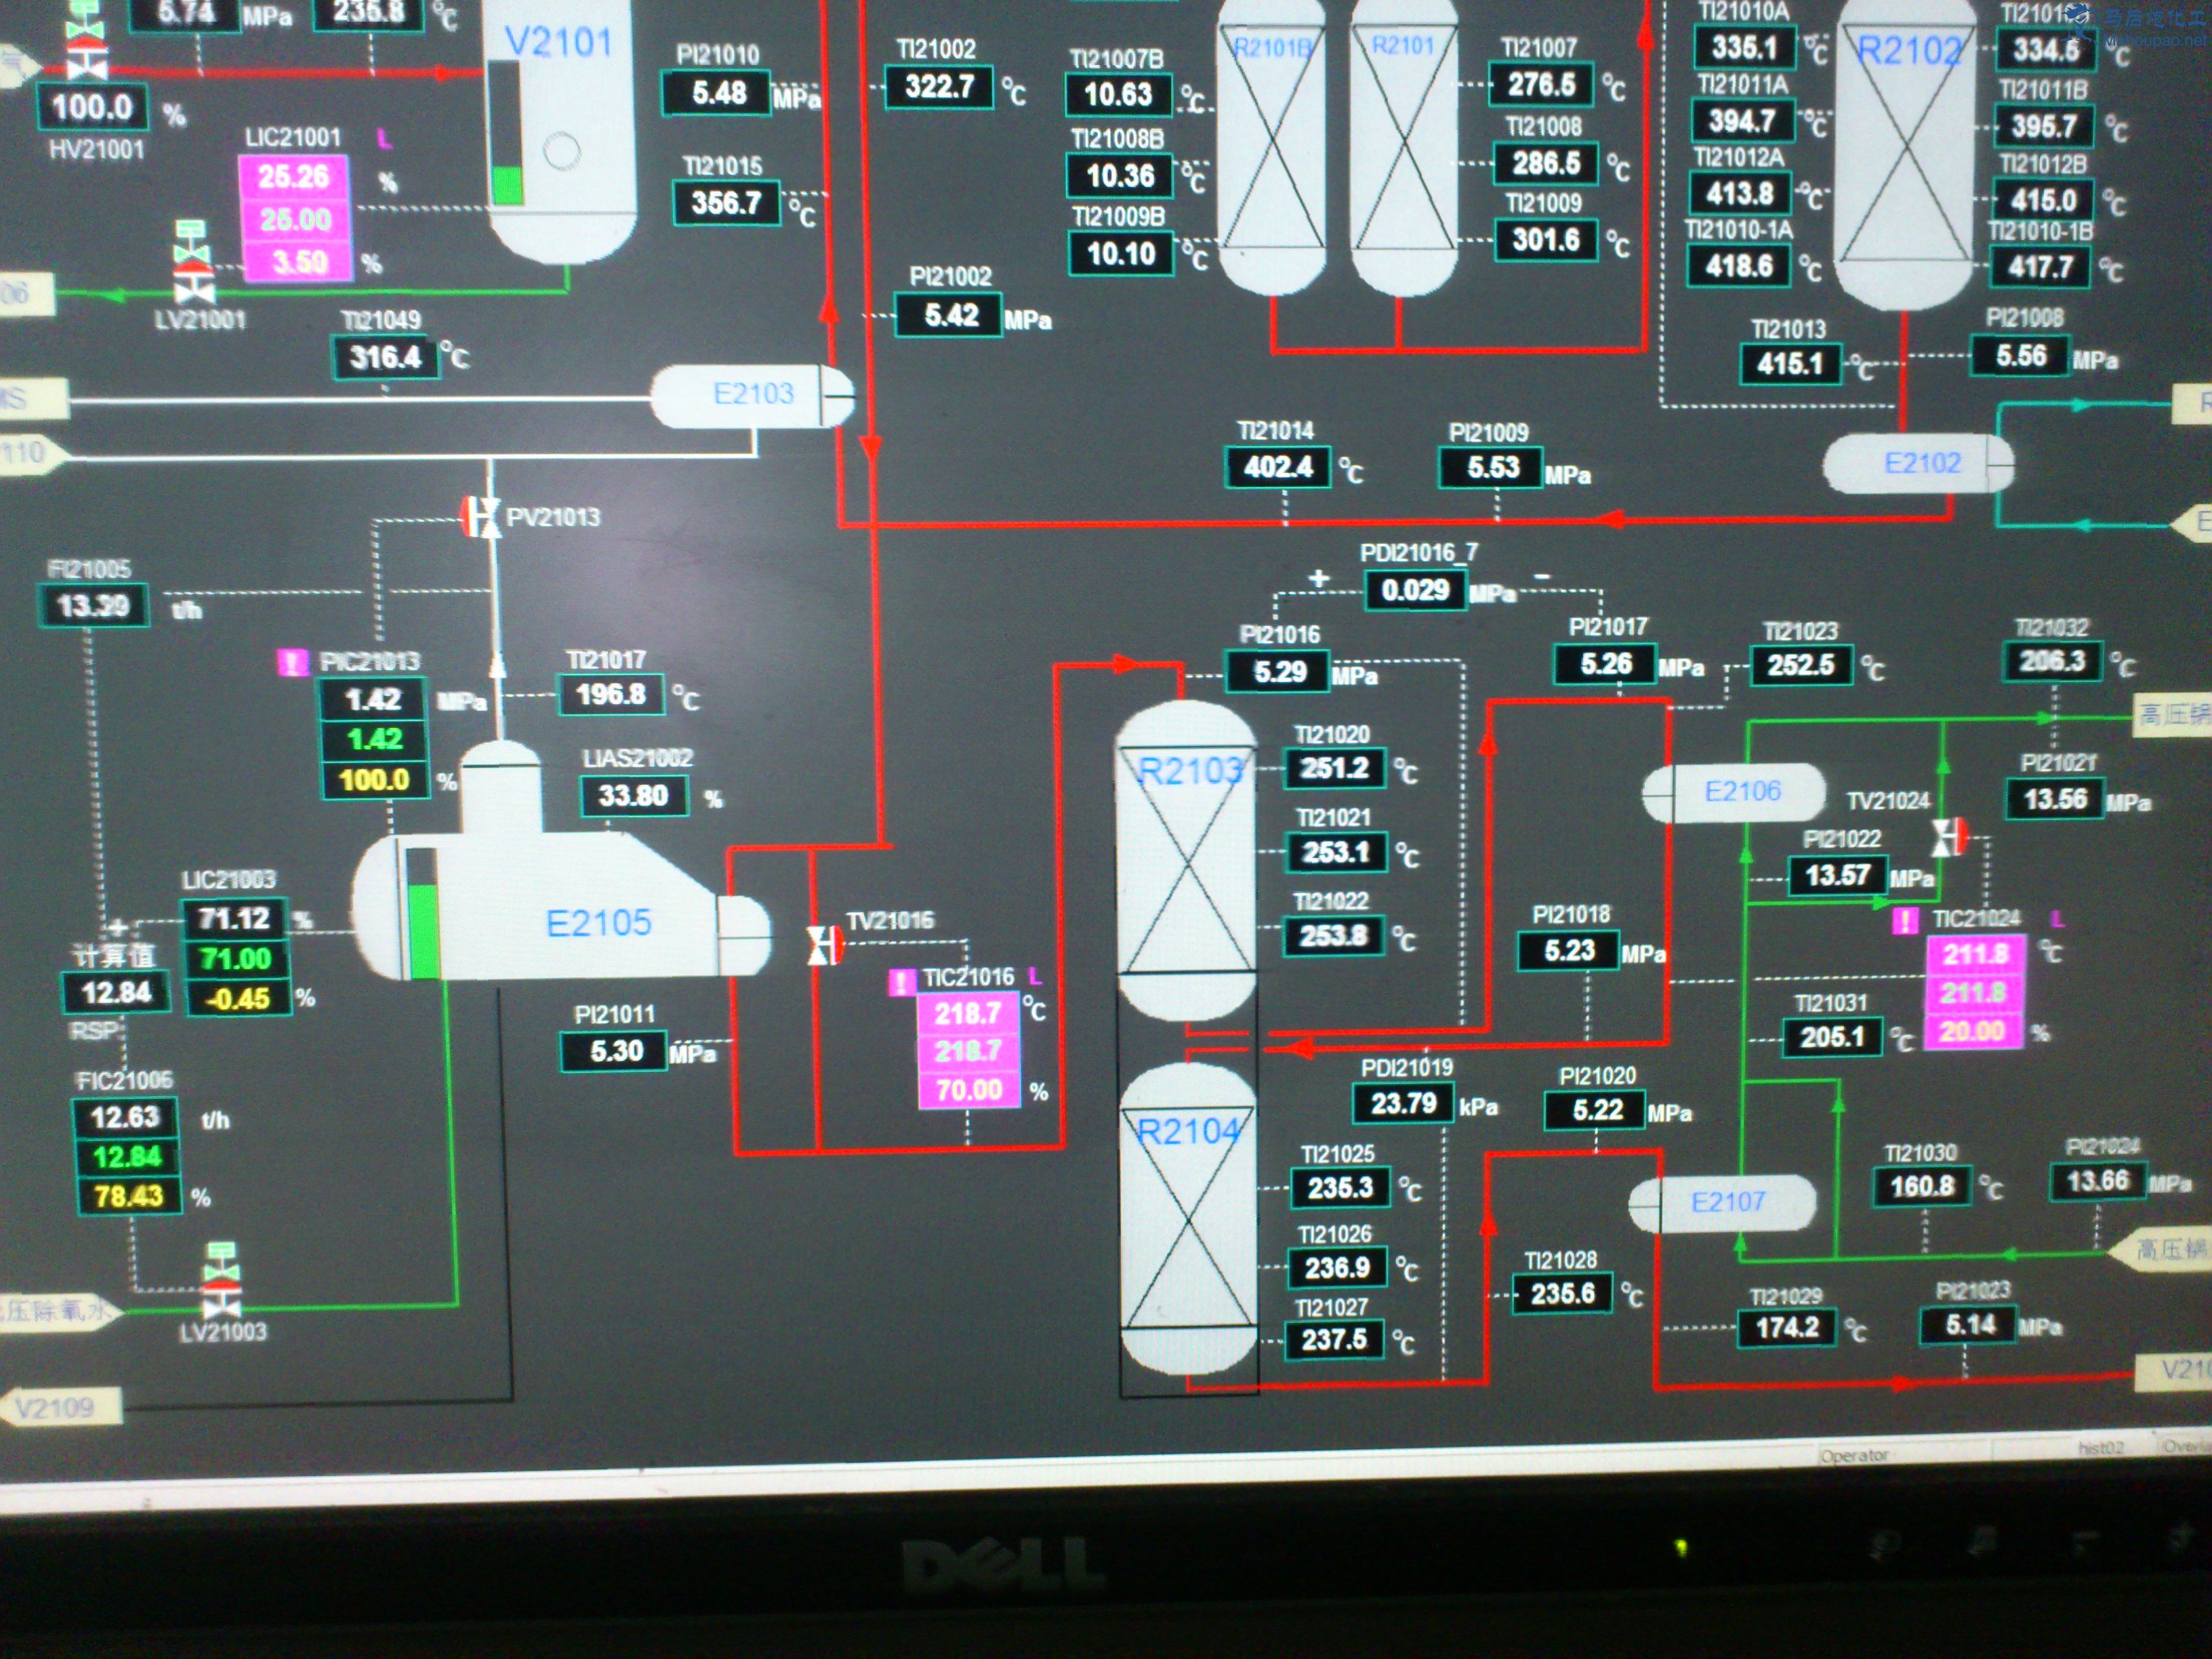Select the R2103 reactor vessel
Viewport: 2212px width, 1659px height.
pos(1186,860)
